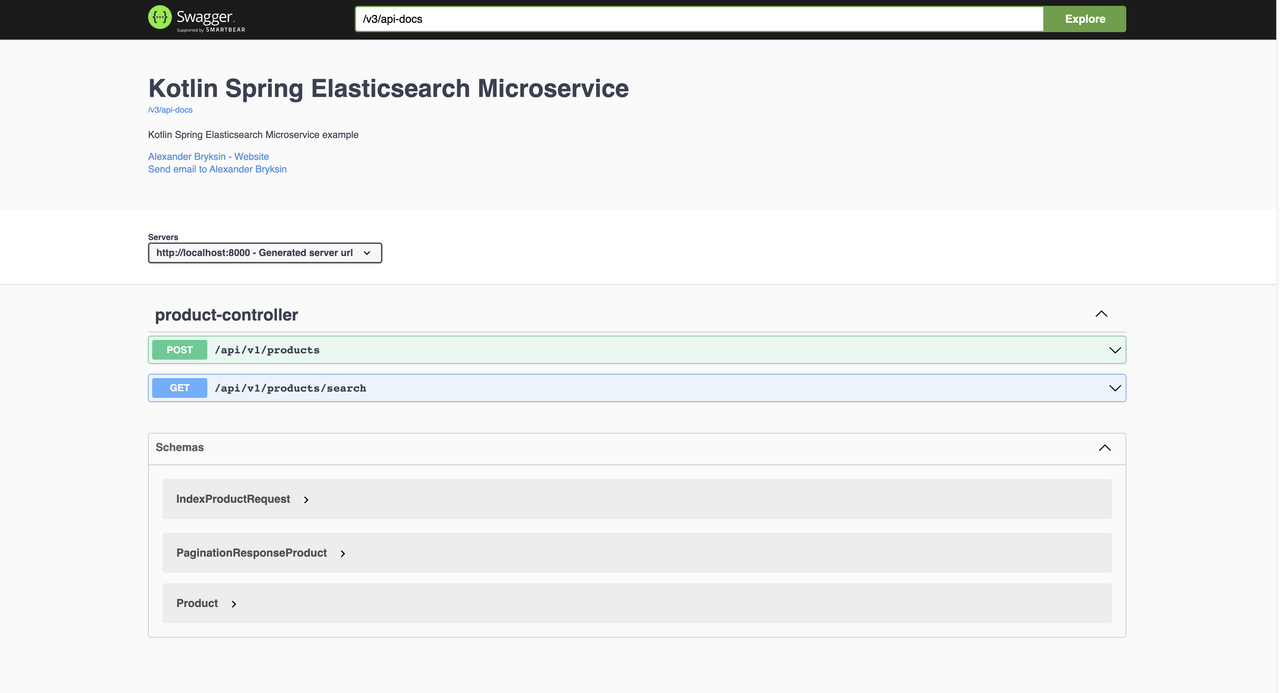Screen dimensions: 1280x693
Task: Click the Microservice example description text
Action: point(253,135)
